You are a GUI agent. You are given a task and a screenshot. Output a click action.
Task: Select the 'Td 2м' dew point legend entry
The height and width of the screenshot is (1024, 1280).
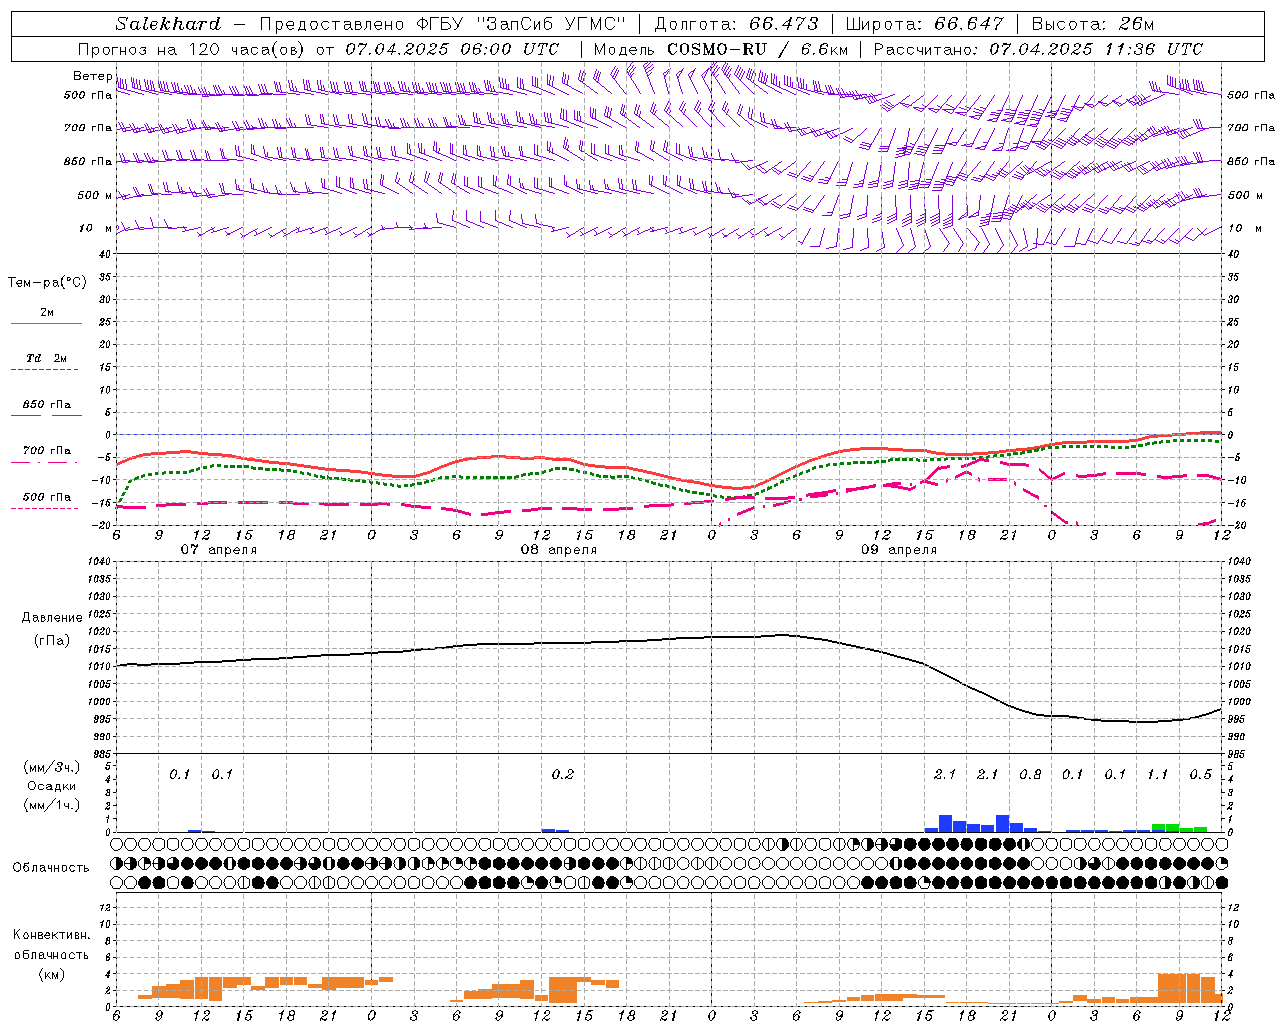point(47,358)
